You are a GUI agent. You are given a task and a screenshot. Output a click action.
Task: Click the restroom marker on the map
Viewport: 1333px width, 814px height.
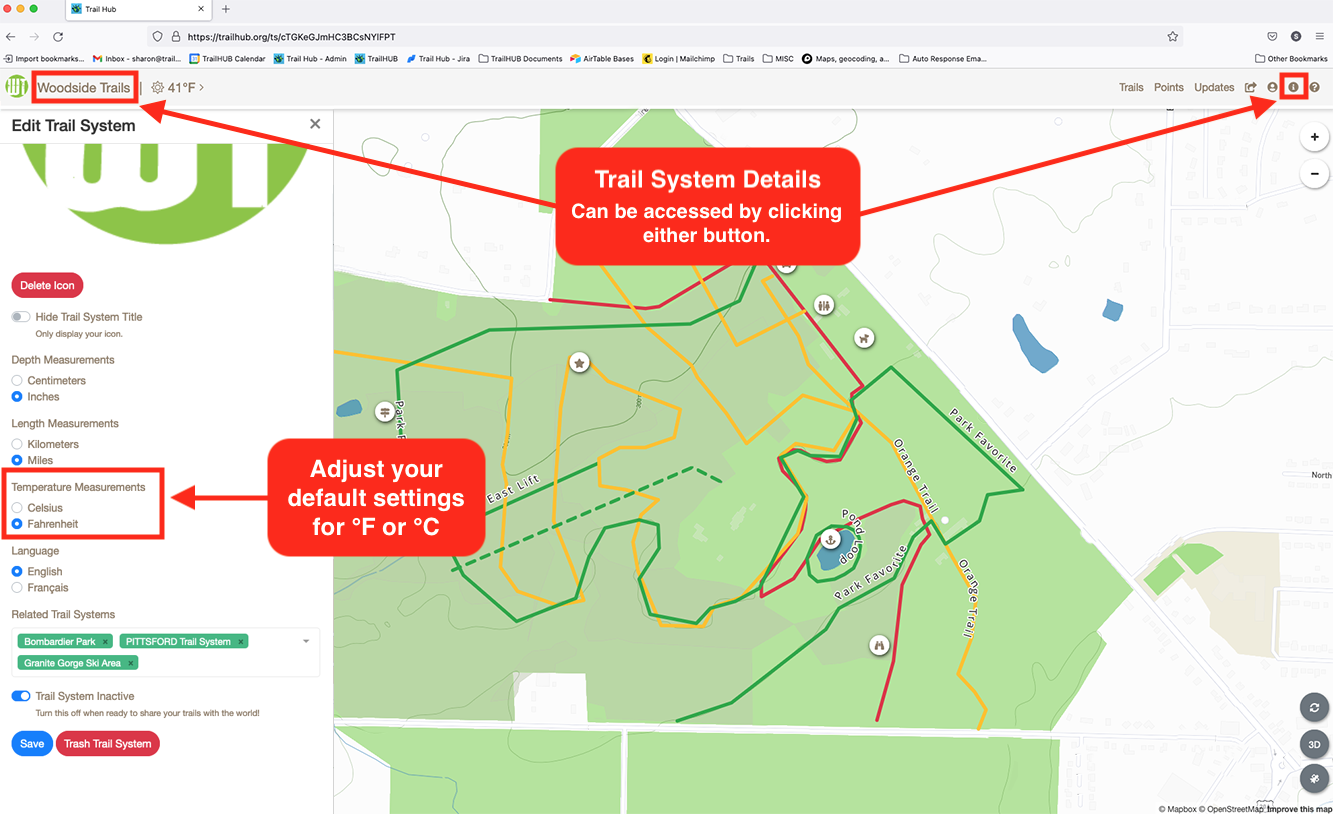pyautogui.click(x=824, y=305)
